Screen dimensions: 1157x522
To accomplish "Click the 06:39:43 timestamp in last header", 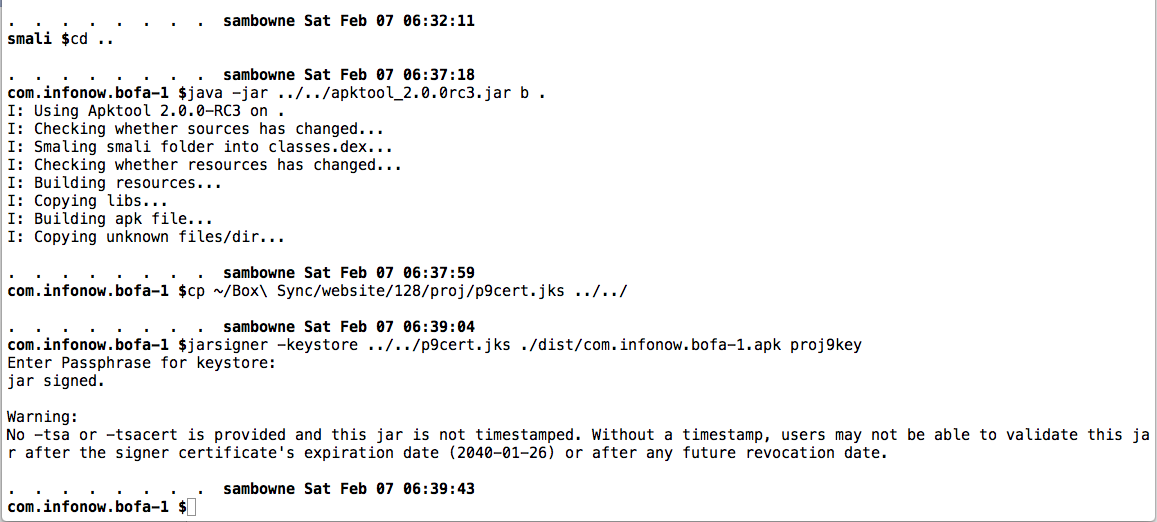I will pos(438,489).
